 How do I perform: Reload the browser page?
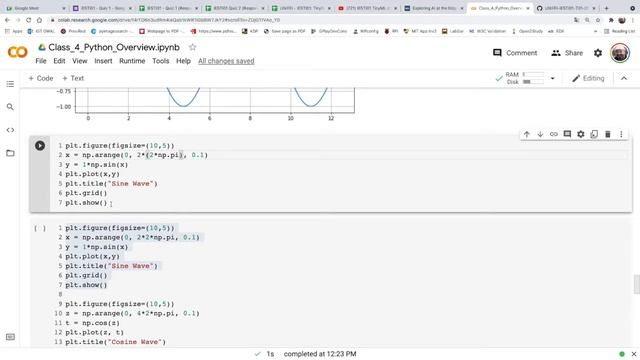click(x=28, y=20)
